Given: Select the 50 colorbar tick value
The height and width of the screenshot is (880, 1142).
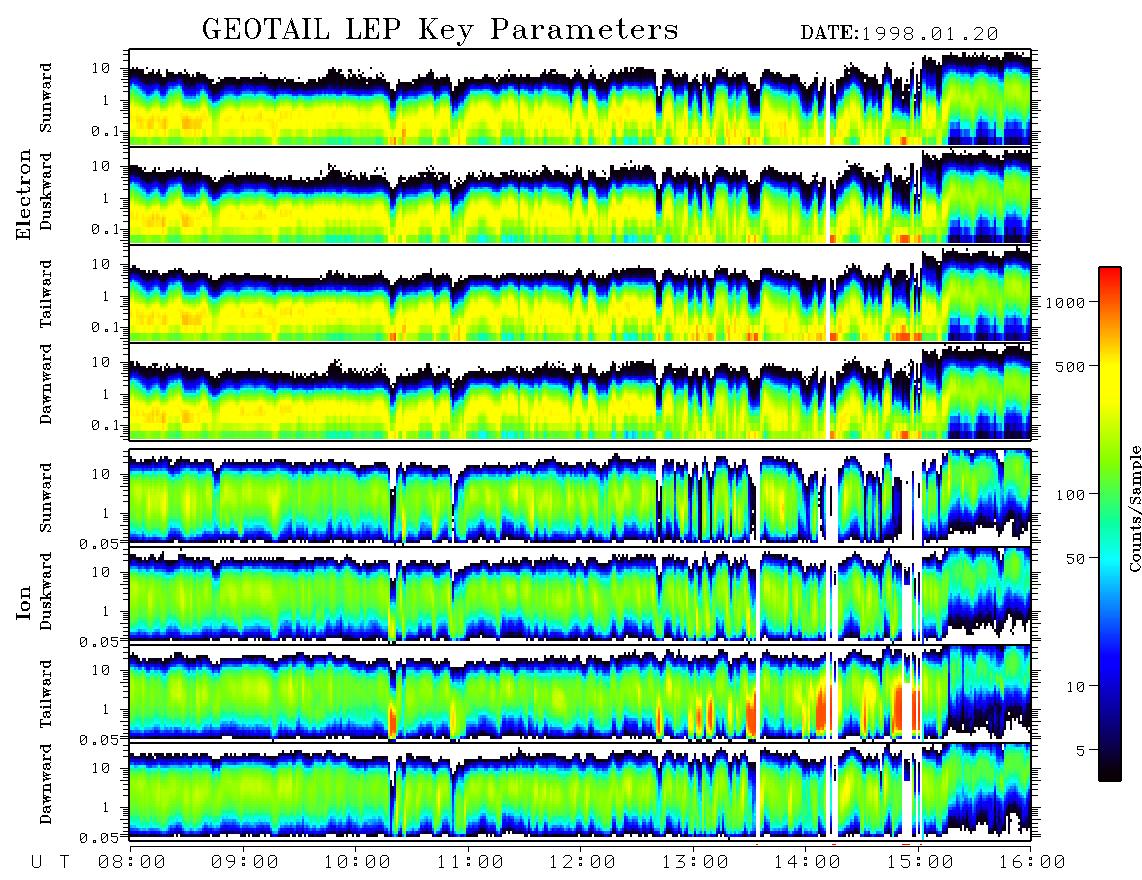Looking at the screenshot, I should 1075,559.
